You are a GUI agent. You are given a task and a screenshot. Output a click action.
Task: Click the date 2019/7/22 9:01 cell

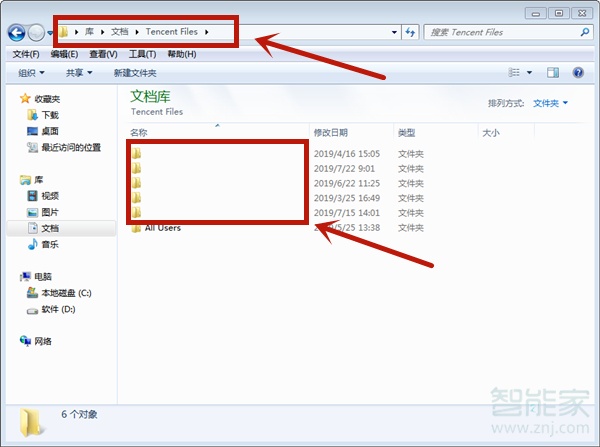click(x=344, y=169)
